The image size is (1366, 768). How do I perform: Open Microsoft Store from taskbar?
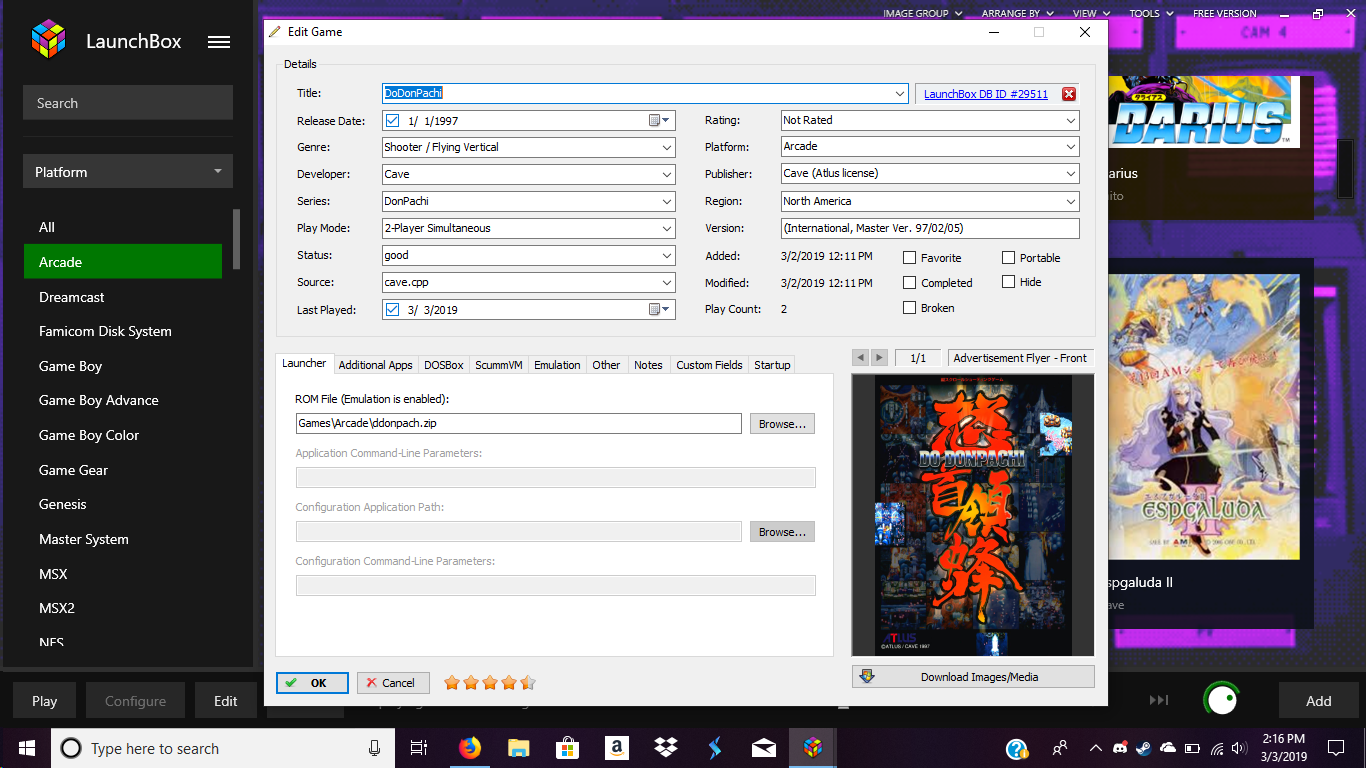pos(567,748)
